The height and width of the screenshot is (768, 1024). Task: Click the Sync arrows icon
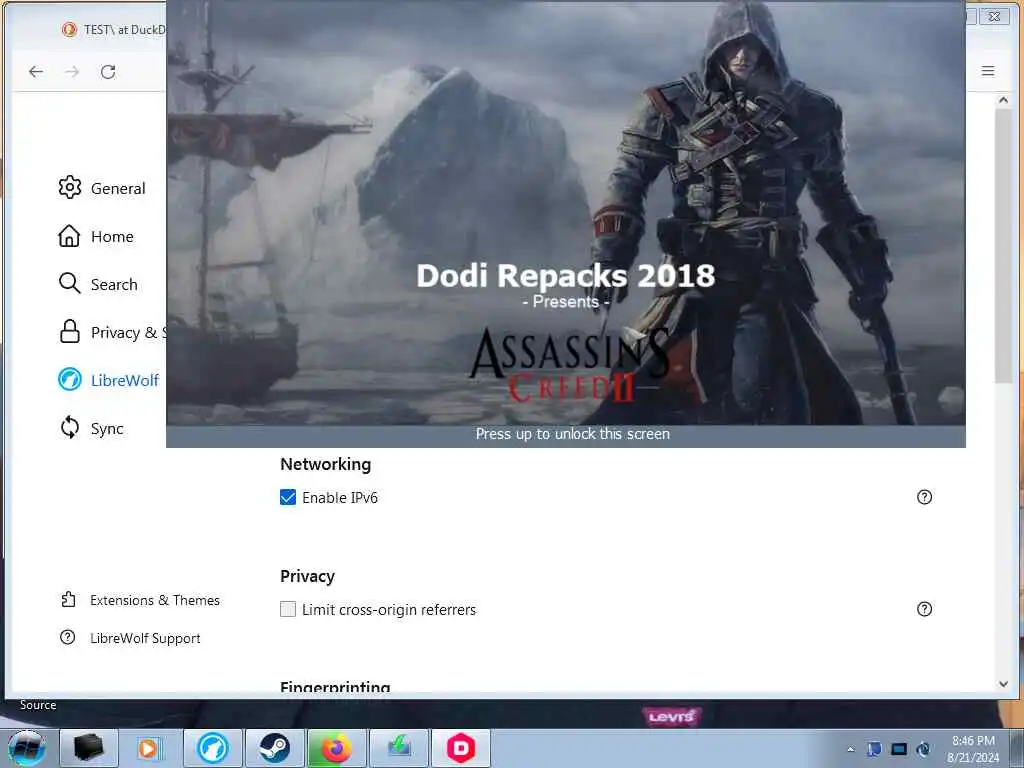[70, 428]
